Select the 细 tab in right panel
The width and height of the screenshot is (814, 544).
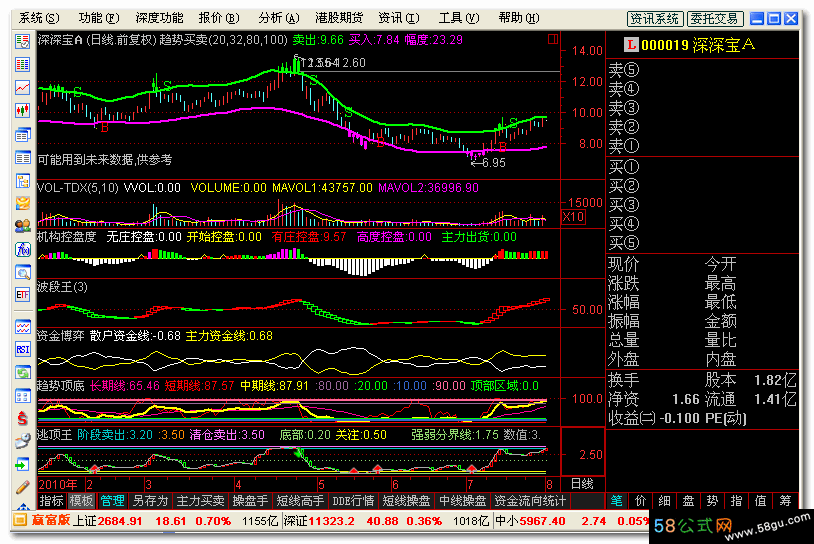click(x=664, y=500)
